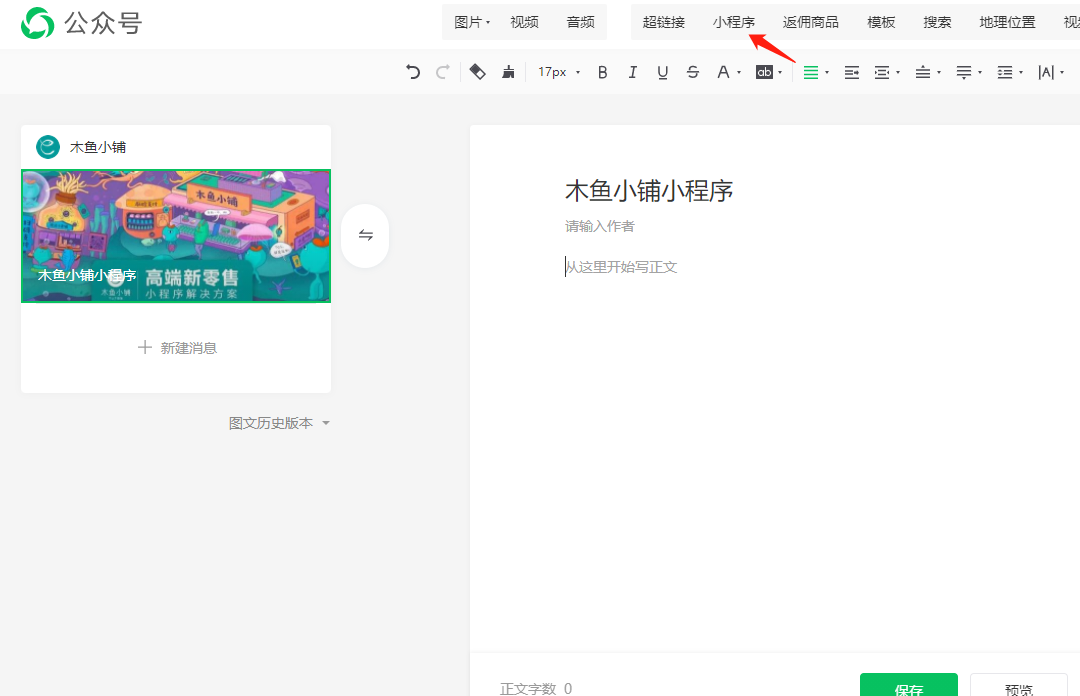The width and height of the screenshot is (1080, 696).
Task: Click the 正文字数 0 word count
Action: [x=536, y=688]
